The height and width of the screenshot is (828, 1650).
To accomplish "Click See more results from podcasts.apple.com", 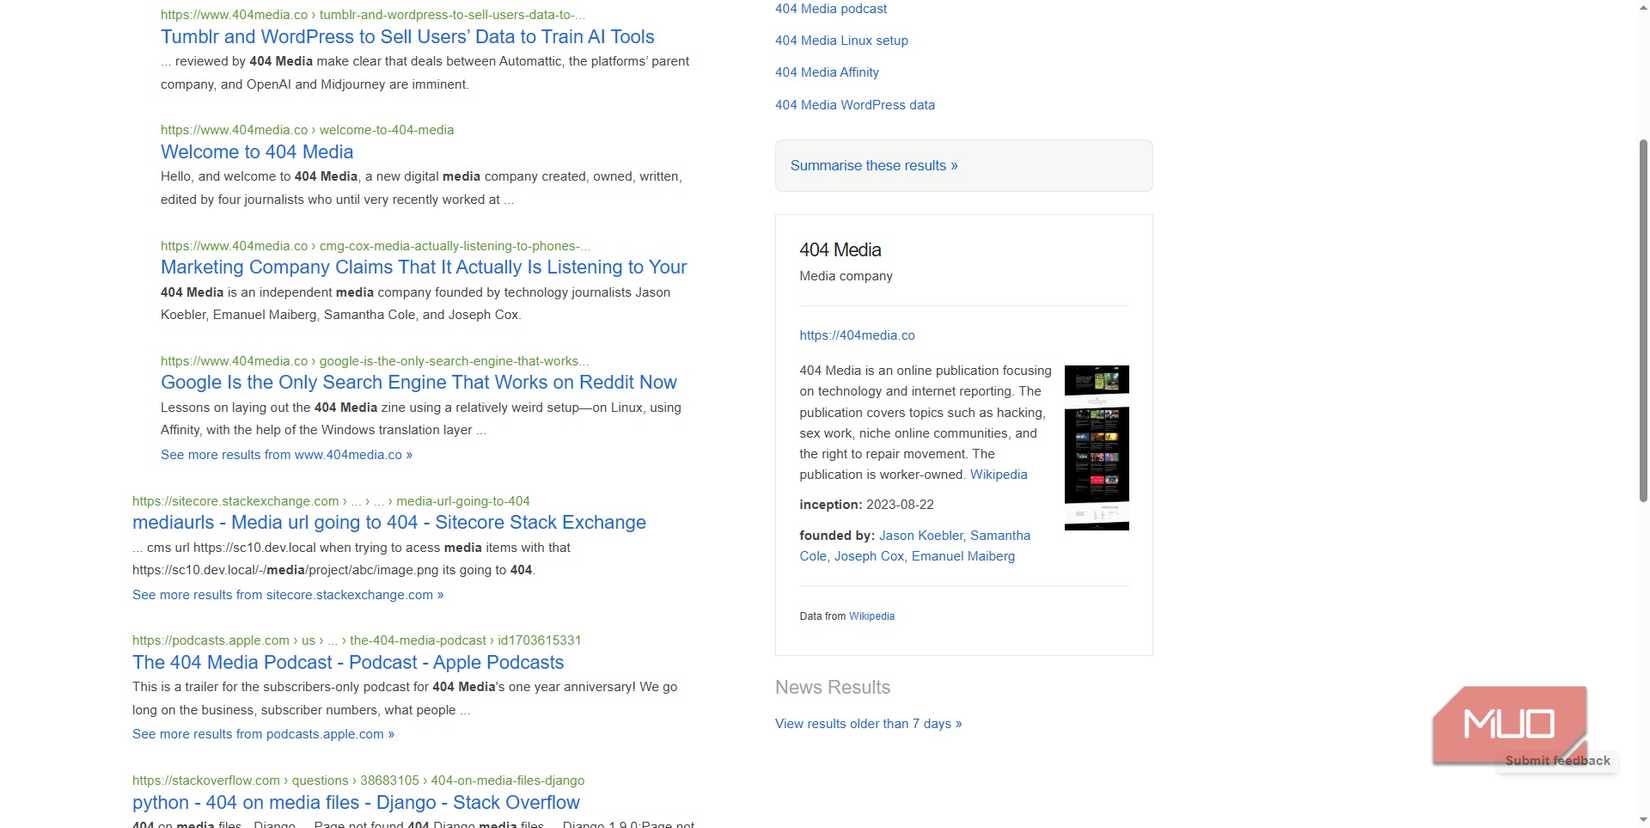I will [x=263, y=734].
